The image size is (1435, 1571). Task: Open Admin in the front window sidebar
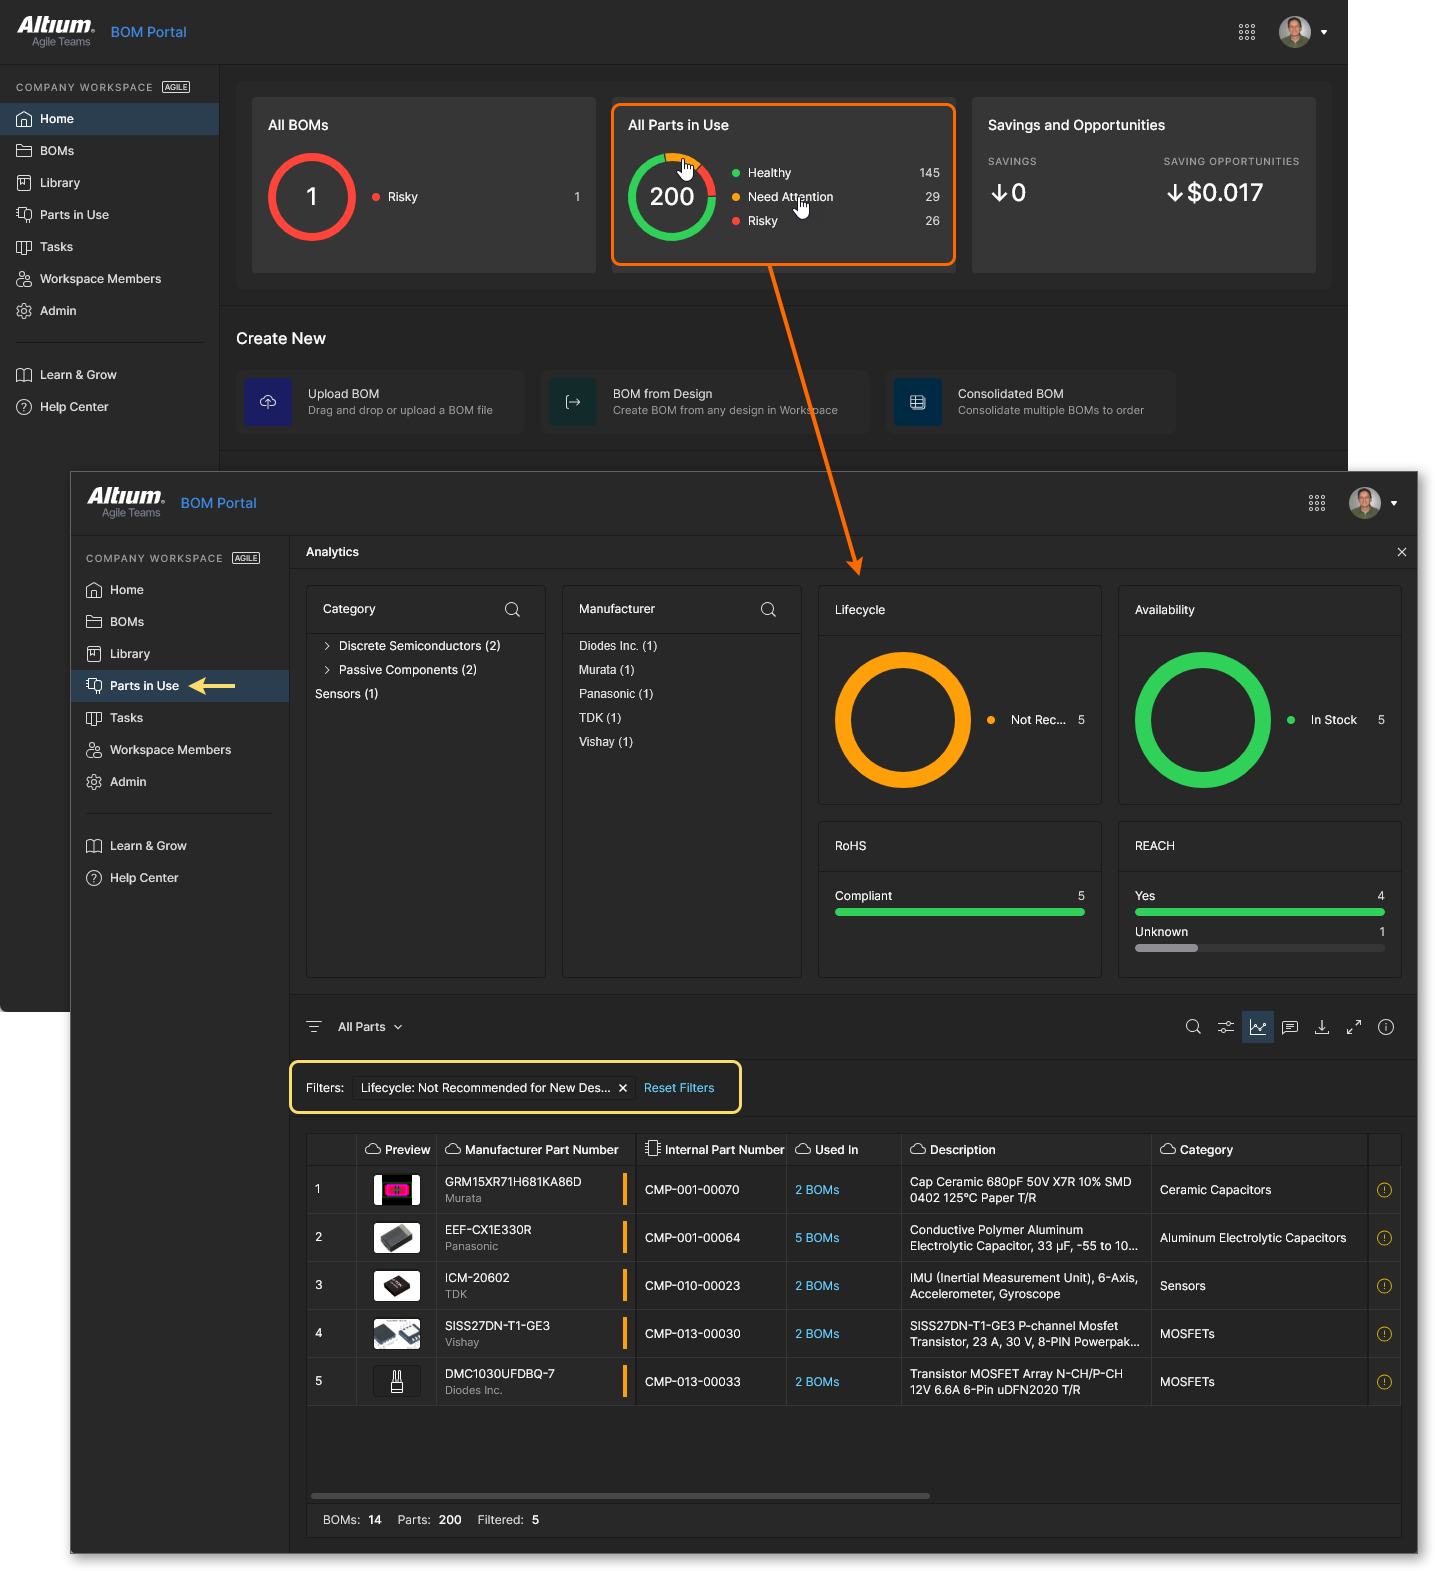180,782
